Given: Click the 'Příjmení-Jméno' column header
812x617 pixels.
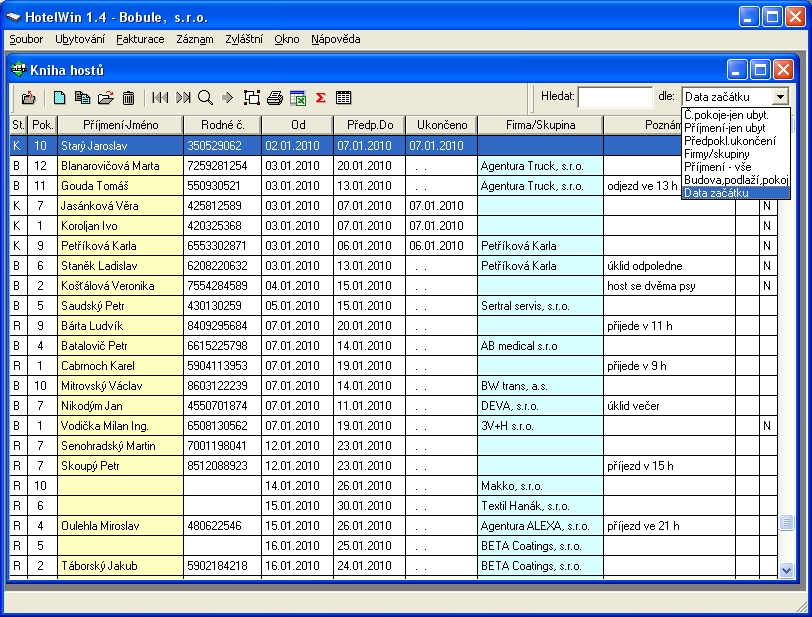Looking at the screenshot, I should pyautogui.click(x=120, y=125).
